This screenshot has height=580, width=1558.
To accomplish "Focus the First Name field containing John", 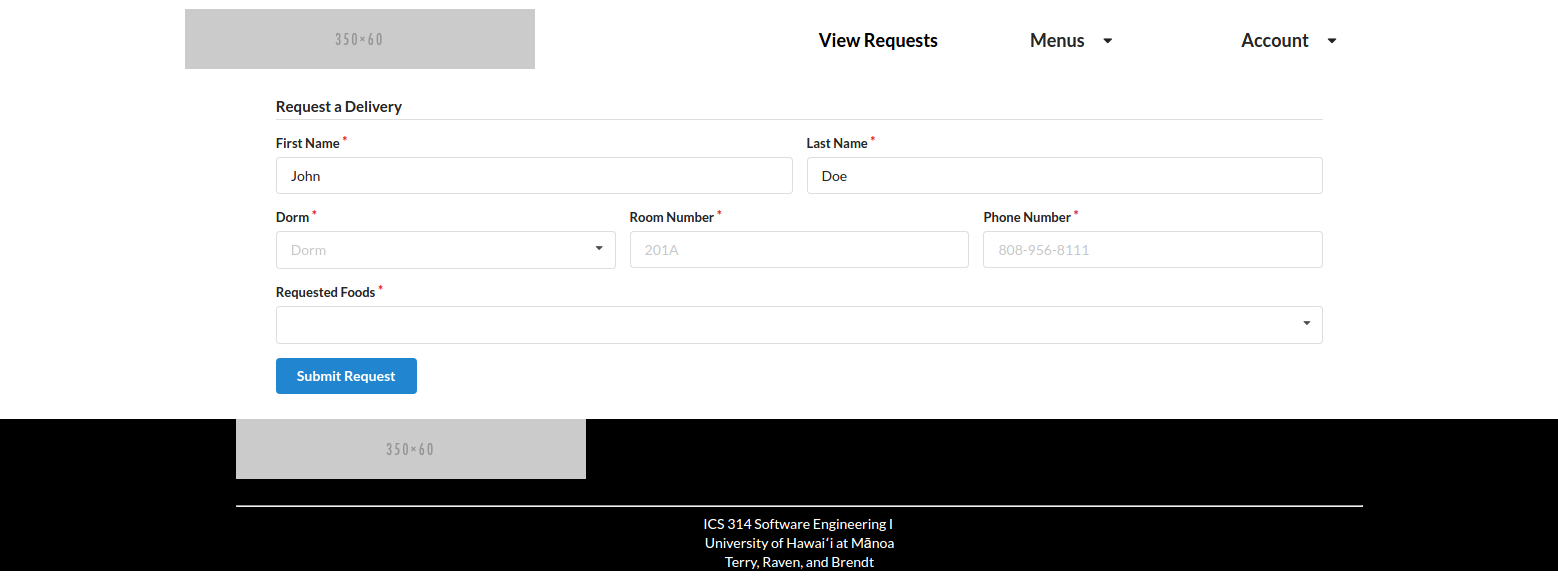I will [x=534, y=176].
